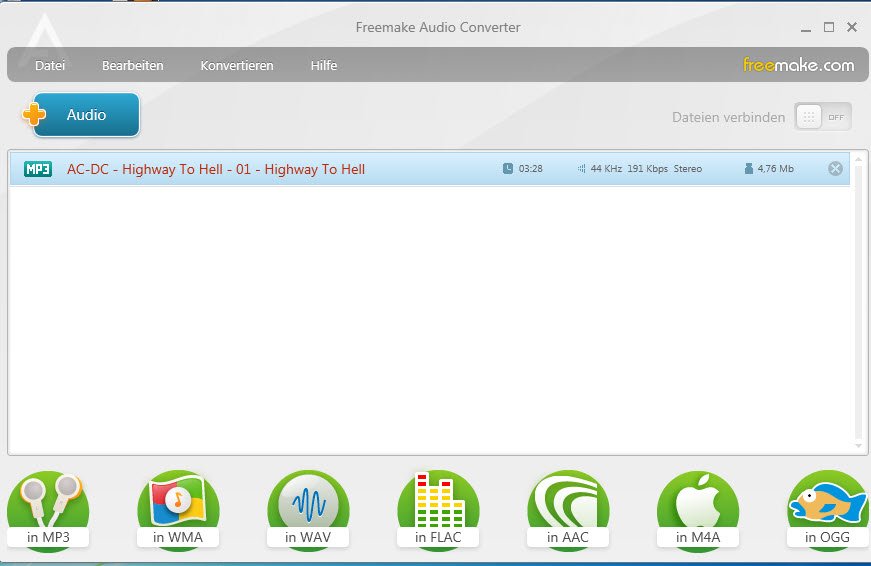Viewport: 871px width, 566px height.
Task: Click the file list scrollbar up arrow
Action: 859,159
